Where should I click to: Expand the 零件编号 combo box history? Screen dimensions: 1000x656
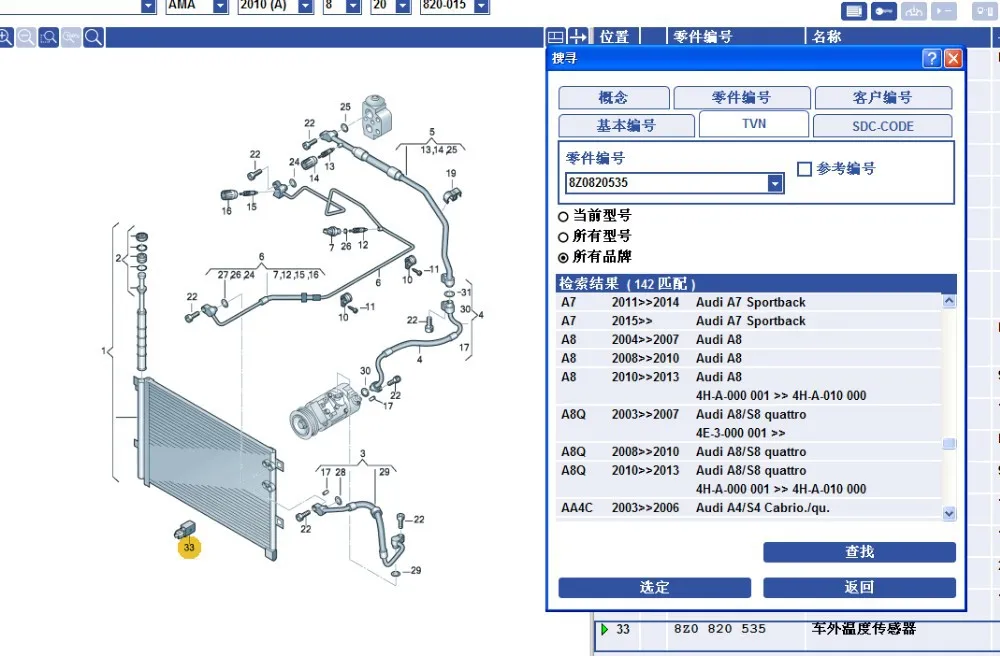(x=774, y=184)
